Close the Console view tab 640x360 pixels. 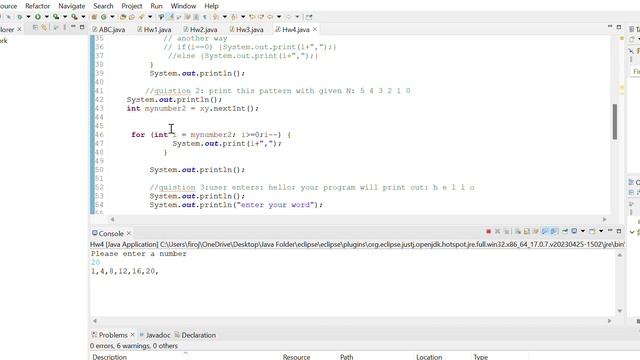coord(129,233)
